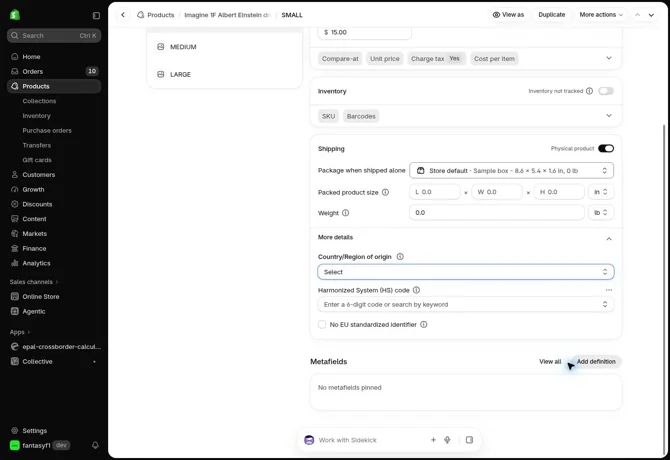
Task: Go to the previous variant arrow
Action: coord(637,15)
